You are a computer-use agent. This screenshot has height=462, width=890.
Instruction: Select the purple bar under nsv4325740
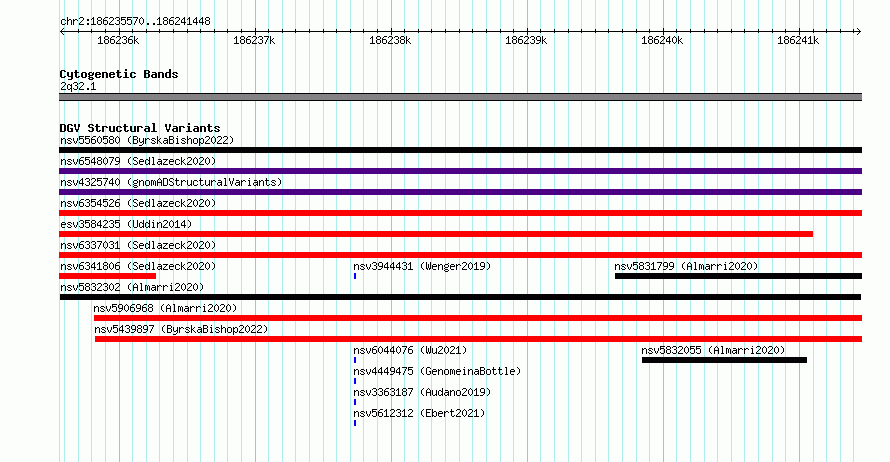(x=460, y=192)
